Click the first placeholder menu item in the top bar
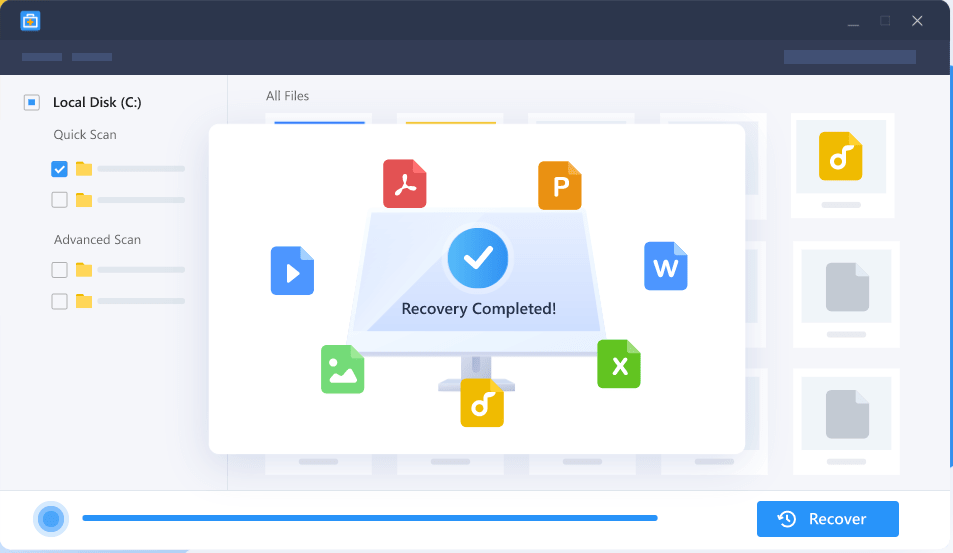The width and height of the screenshot is (953, 553). [x=42, y=57]
